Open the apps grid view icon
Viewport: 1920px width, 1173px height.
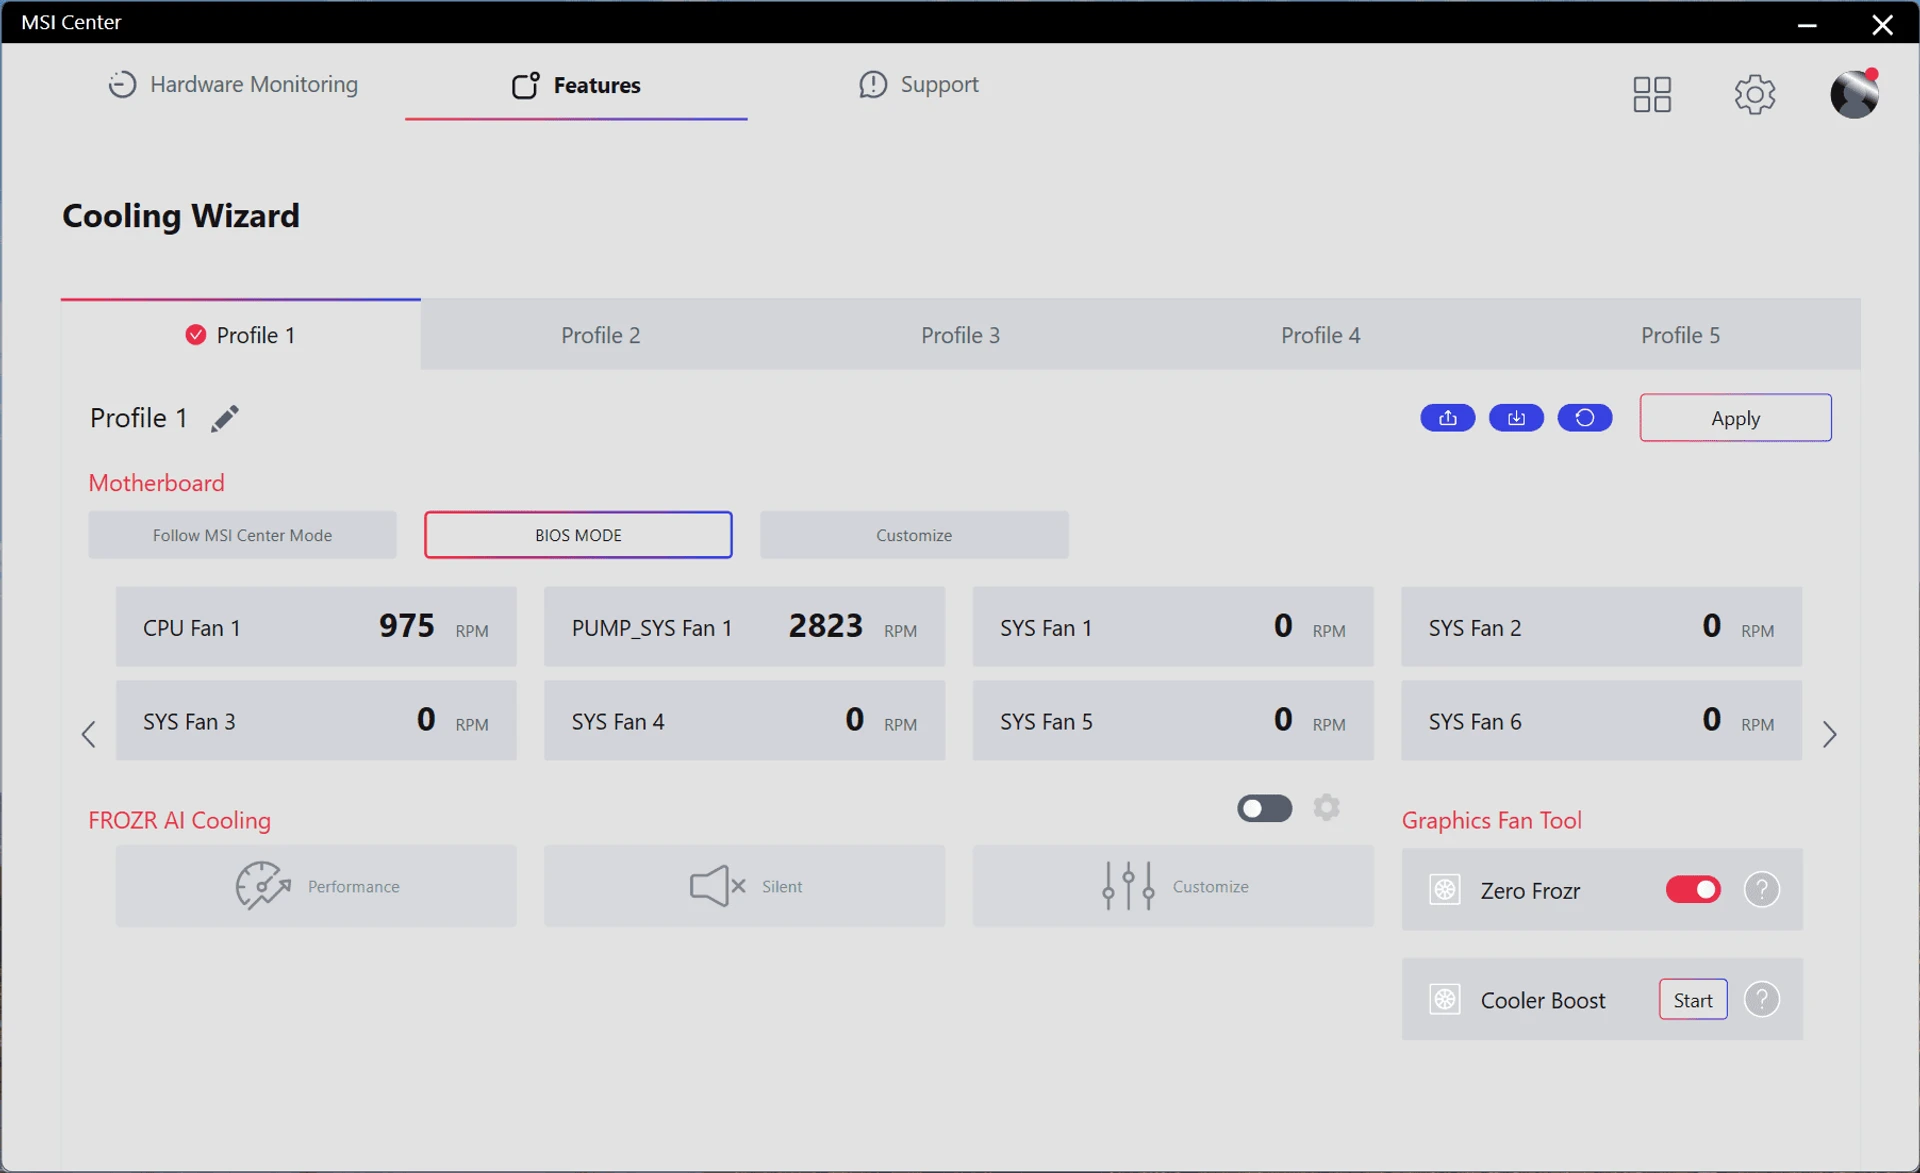point(1652,94)
